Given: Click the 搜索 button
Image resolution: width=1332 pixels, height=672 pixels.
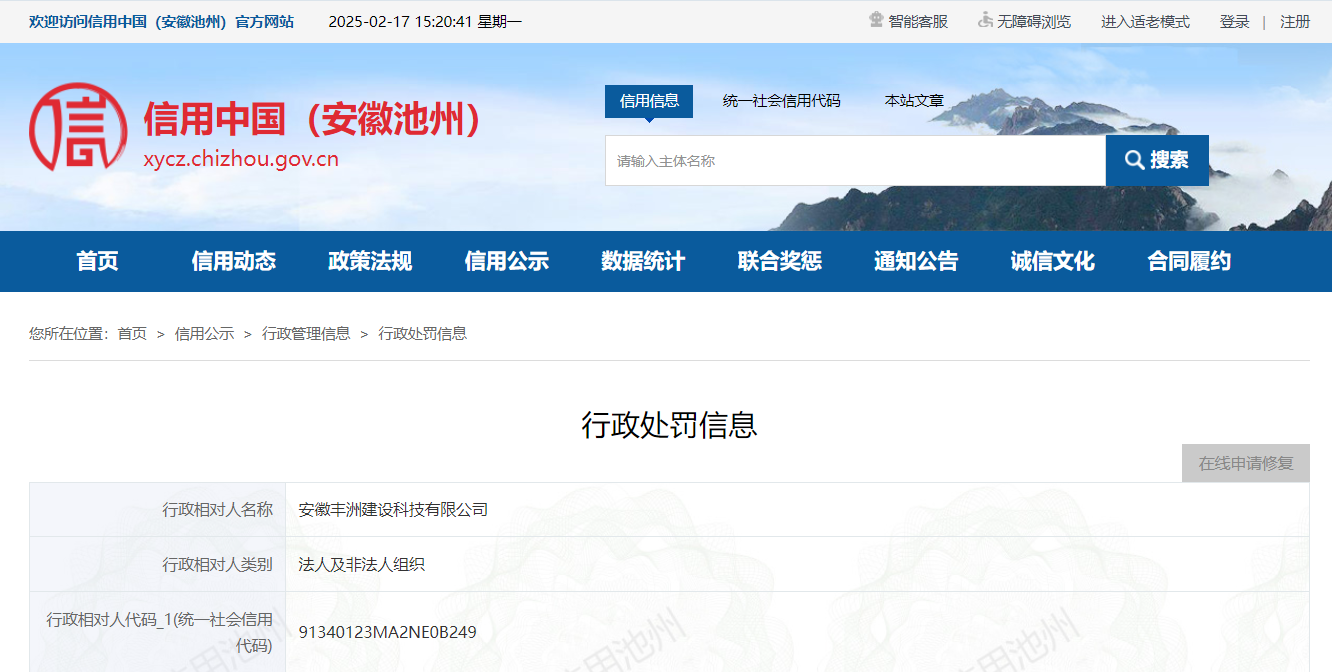Looking at the screenshot, I should coord(1157,160).
